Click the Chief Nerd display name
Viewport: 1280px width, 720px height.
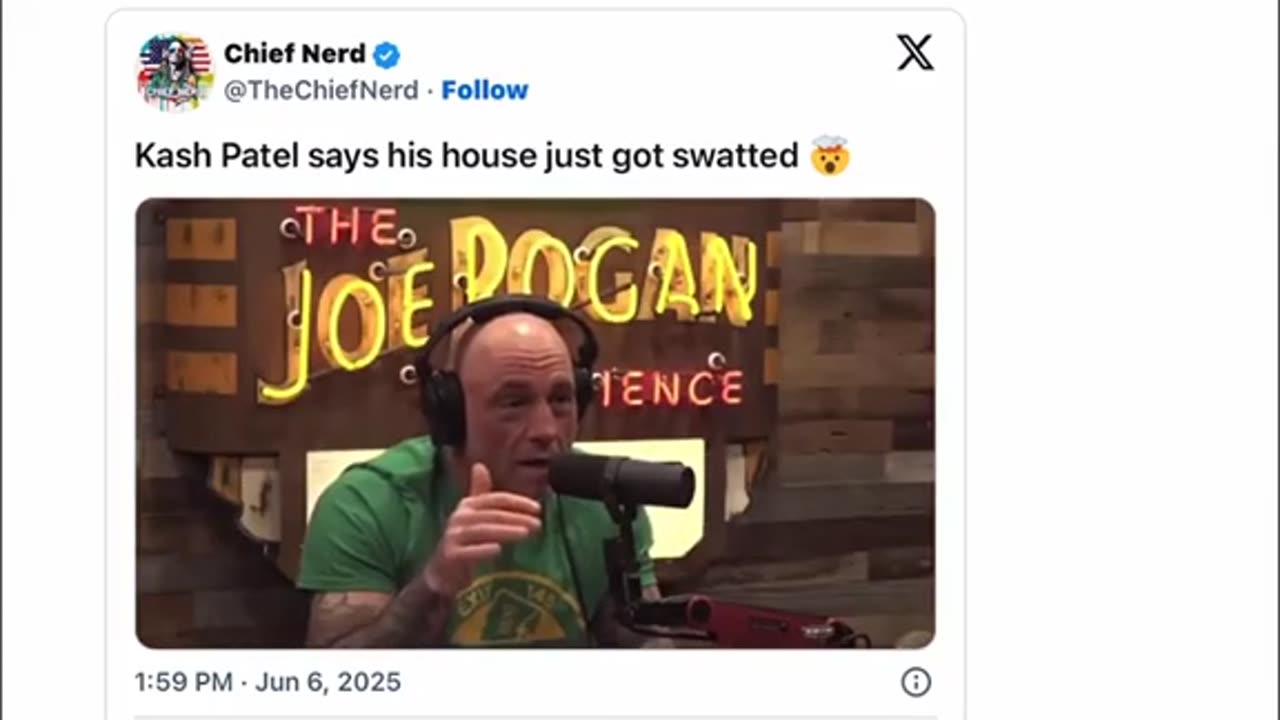pyautogui.click(x=294, y=54)
